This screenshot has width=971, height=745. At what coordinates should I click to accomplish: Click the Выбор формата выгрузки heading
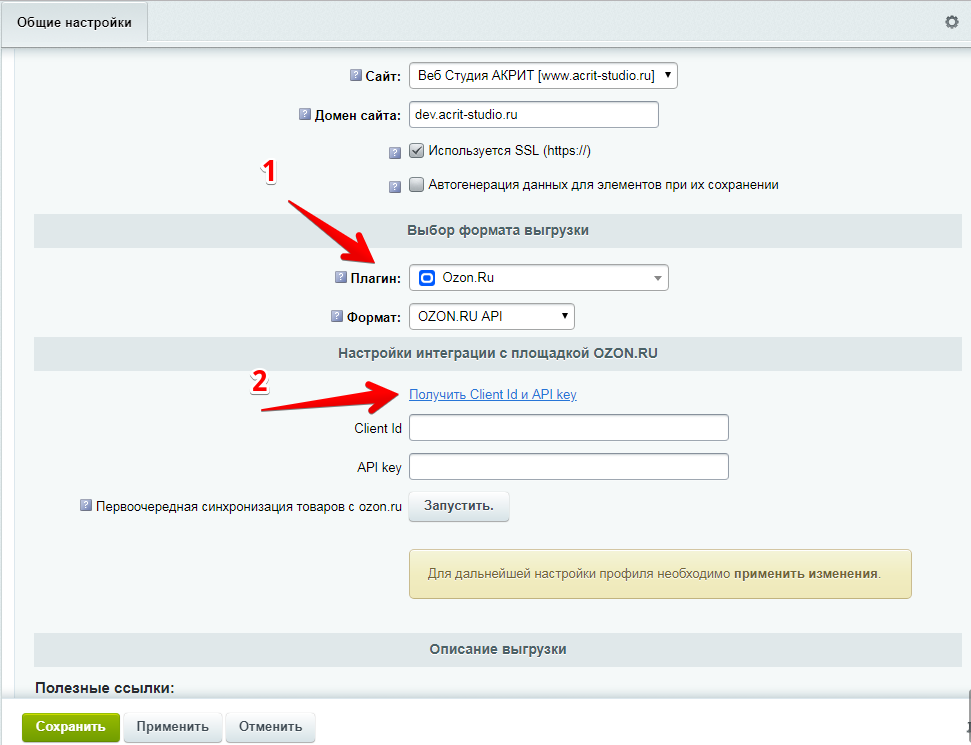tap(498, 230)
